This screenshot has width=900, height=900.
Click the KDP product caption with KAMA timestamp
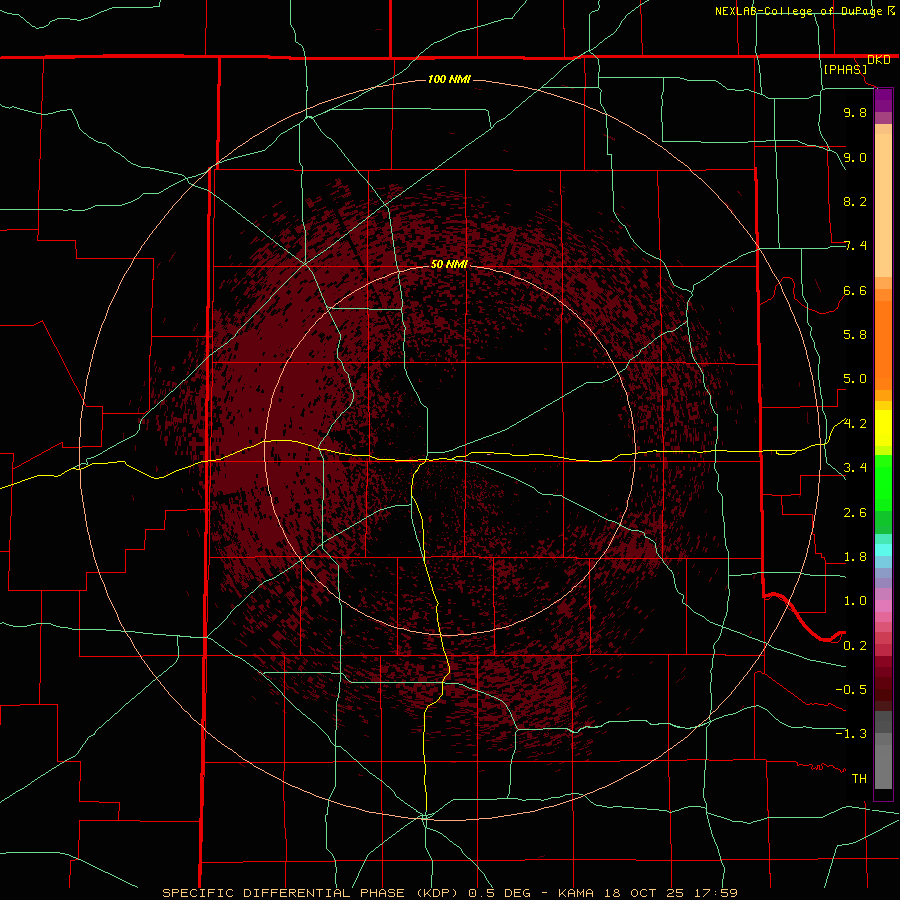(449, 893)
